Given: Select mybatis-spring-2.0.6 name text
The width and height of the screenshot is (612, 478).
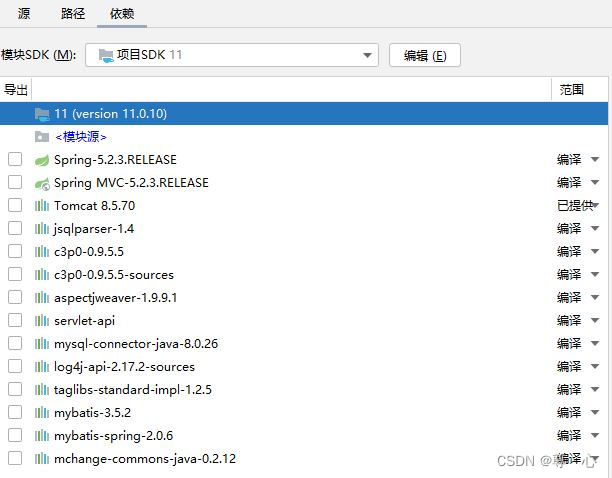Looking at the screenshot, I should [113, 435].
